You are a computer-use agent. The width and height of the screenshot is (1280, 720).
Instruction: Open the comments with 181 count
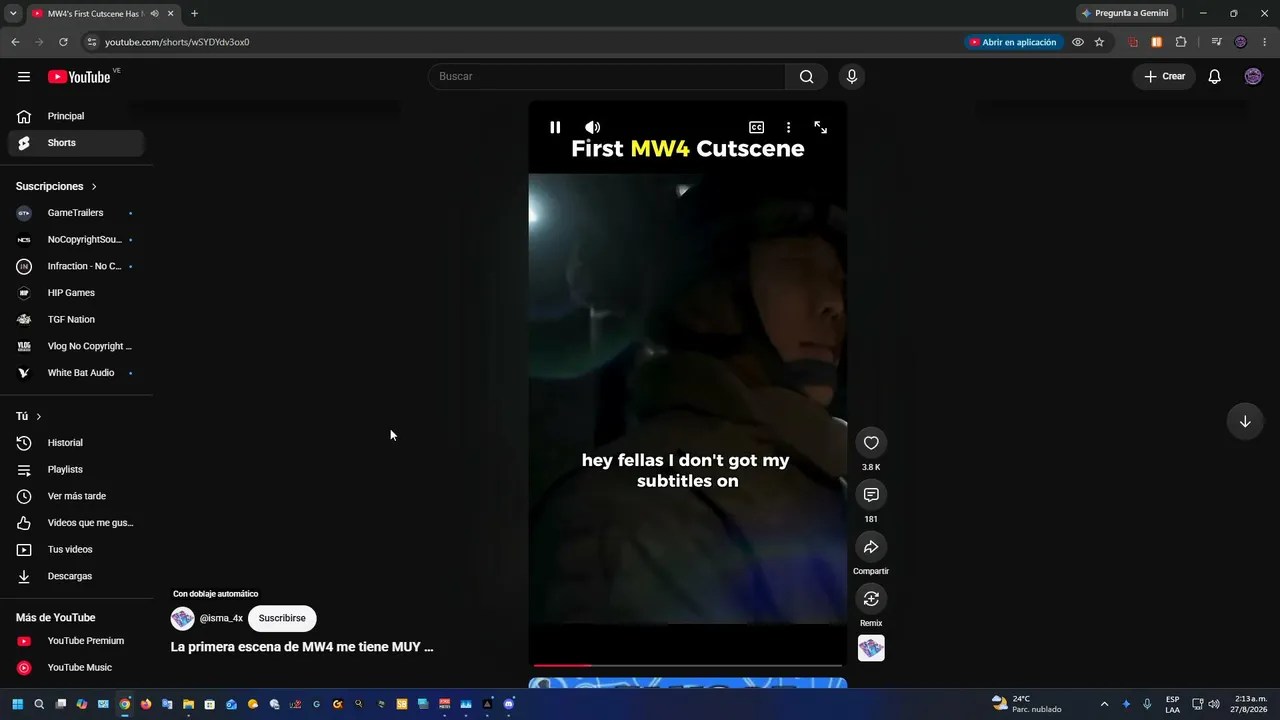pos(871,495)
